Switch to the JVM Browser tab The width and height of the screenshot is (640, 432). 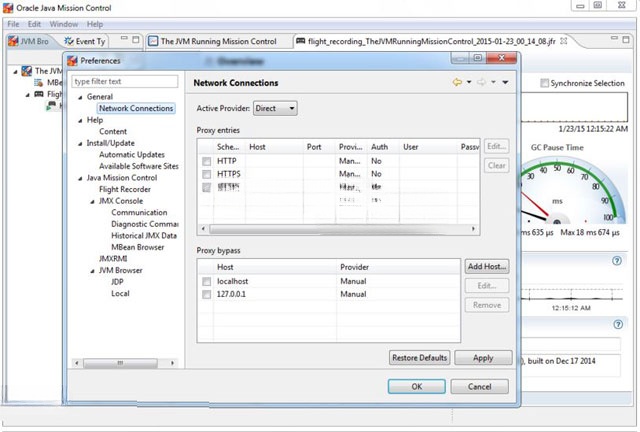(x=29, y=41)
